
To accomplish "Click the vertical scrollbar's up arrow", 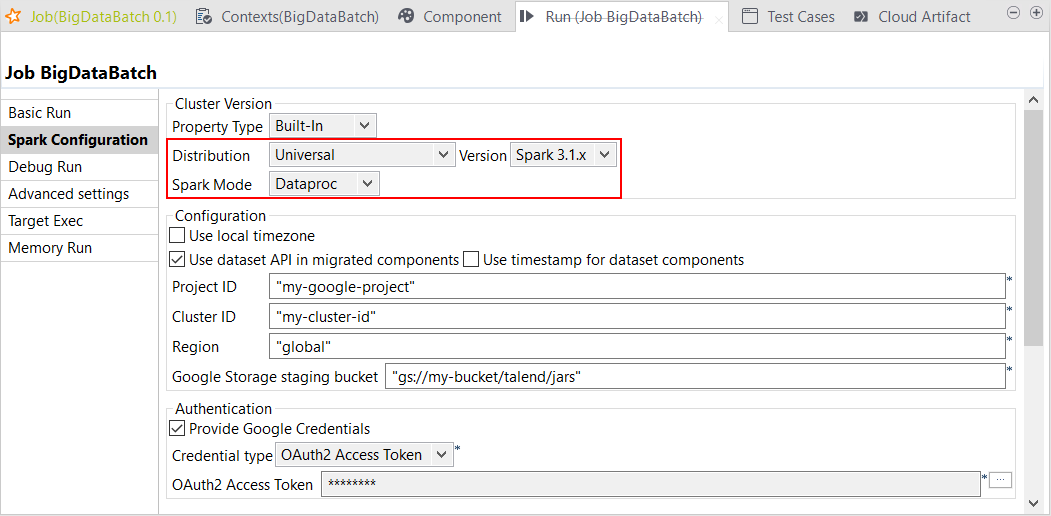I will click(1035, 99).
